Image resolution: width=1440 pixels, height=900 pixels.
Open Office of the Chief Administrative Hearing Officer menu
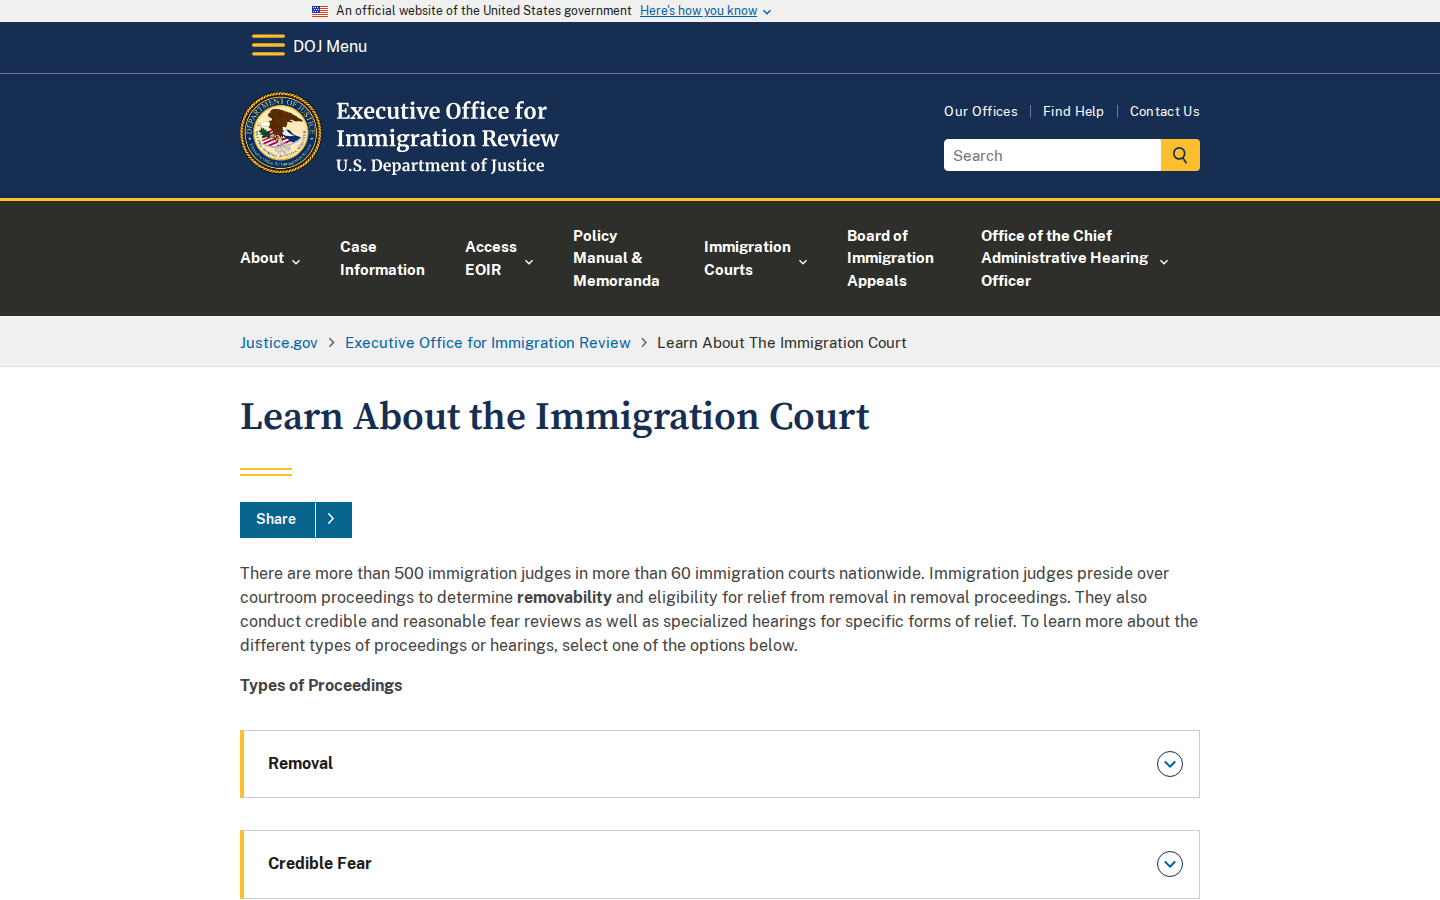click(1074, 258)
